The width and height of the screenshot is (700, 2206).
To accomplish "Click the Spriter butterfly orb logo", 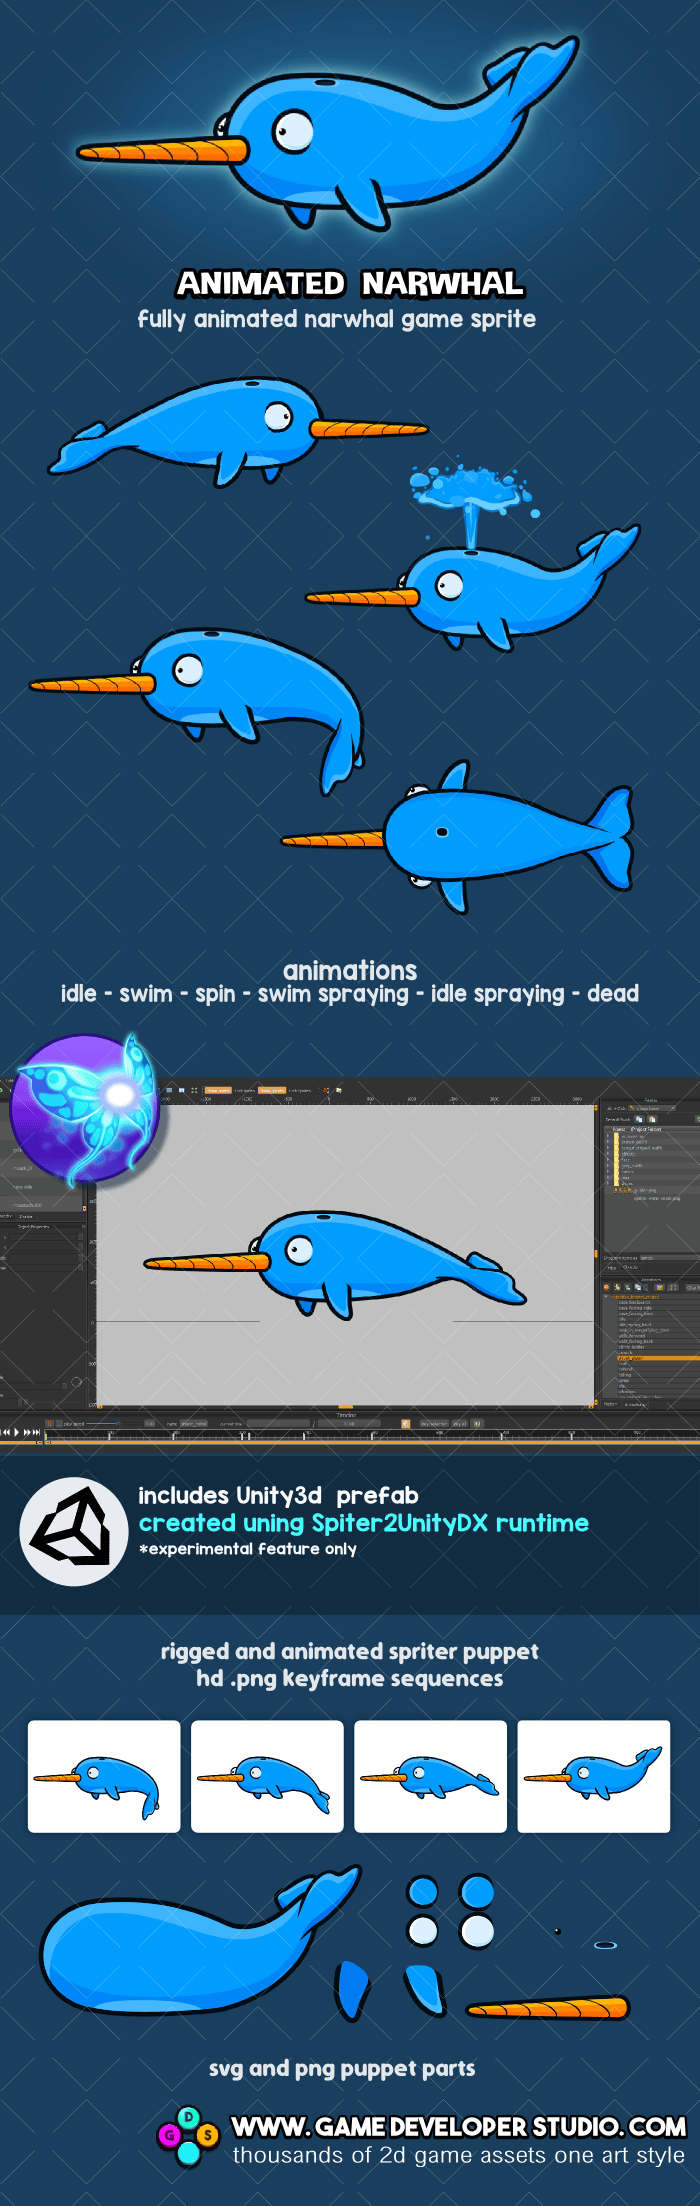I will (x=84, y=1109).
